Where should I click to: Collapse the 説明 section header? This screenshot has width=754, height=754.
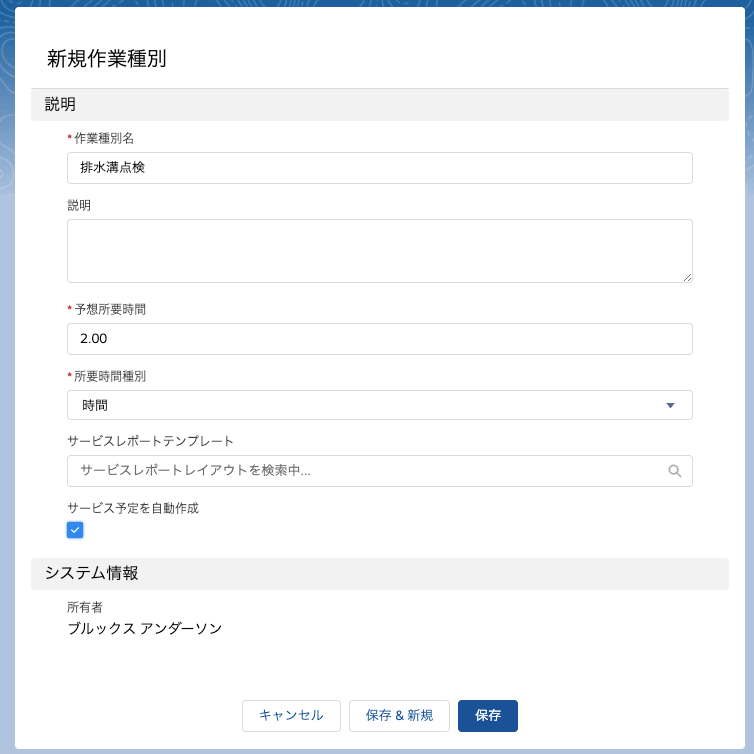coord(379,104)
